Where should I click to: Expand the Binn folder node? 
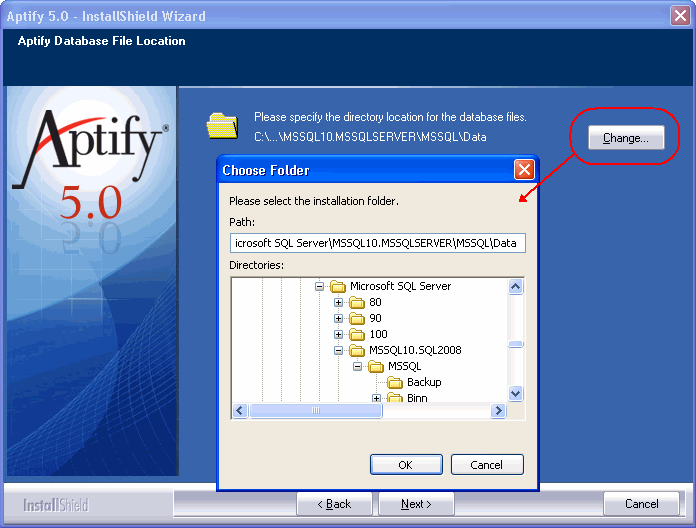coord(376,398)
